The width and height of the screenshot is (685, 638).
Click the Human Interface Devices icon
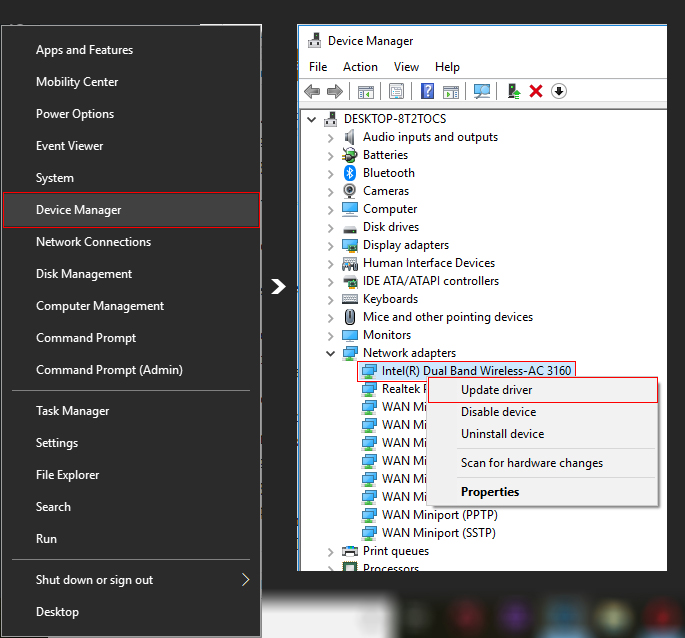349,264
